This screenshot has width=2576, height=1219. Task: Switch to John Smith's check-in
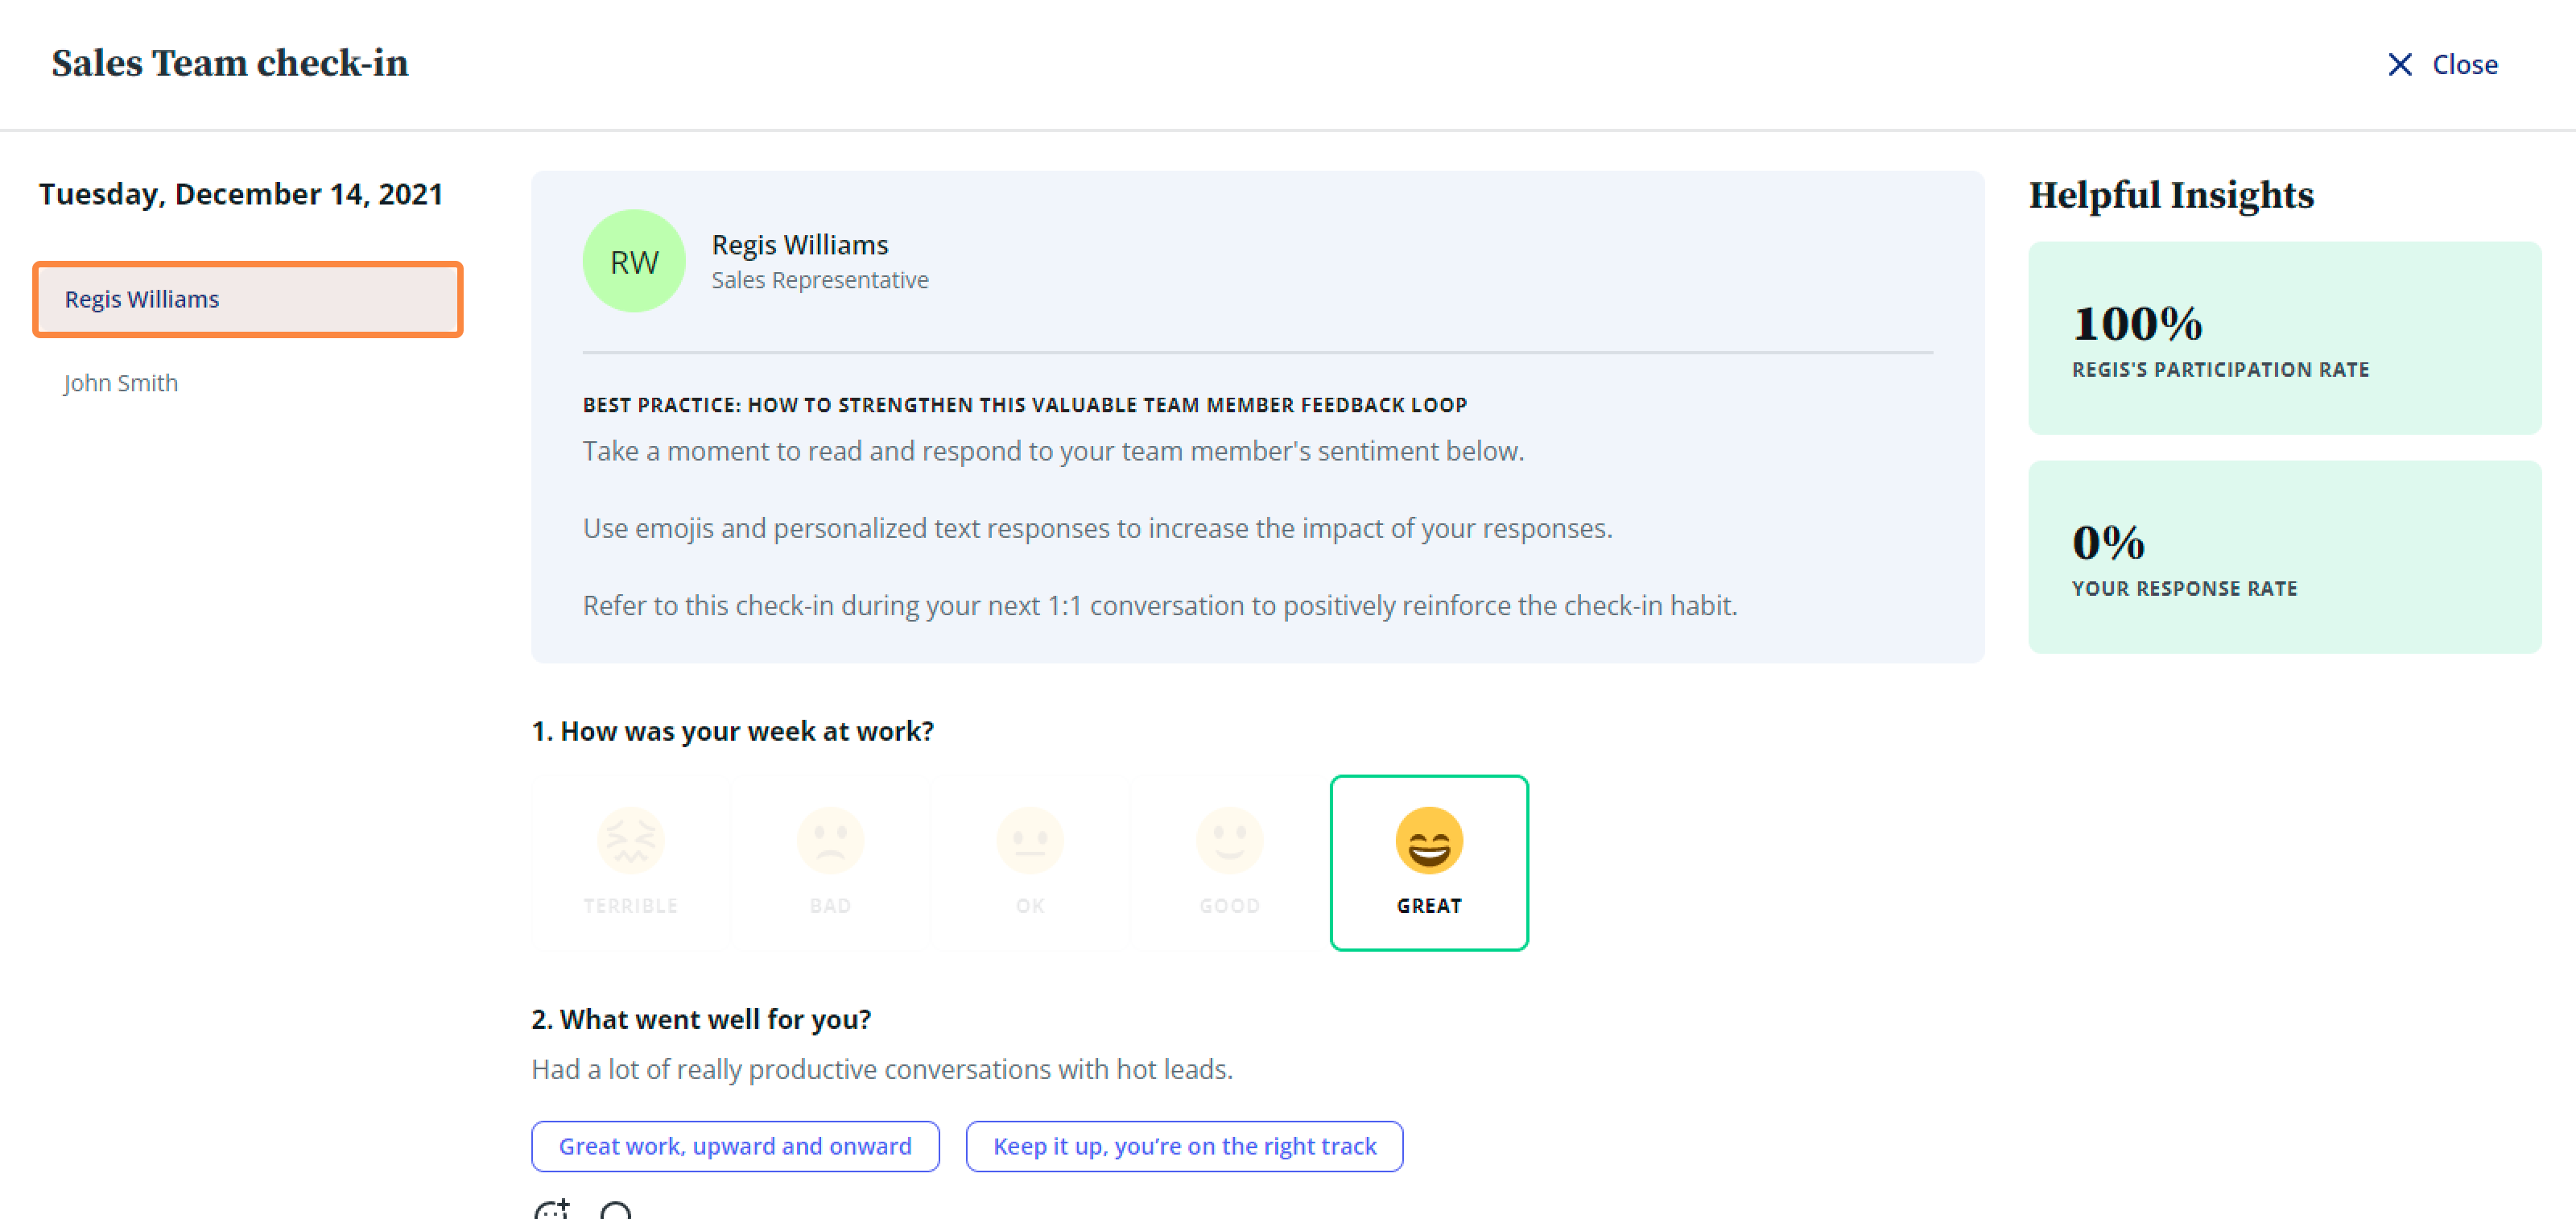click(120, 383)
